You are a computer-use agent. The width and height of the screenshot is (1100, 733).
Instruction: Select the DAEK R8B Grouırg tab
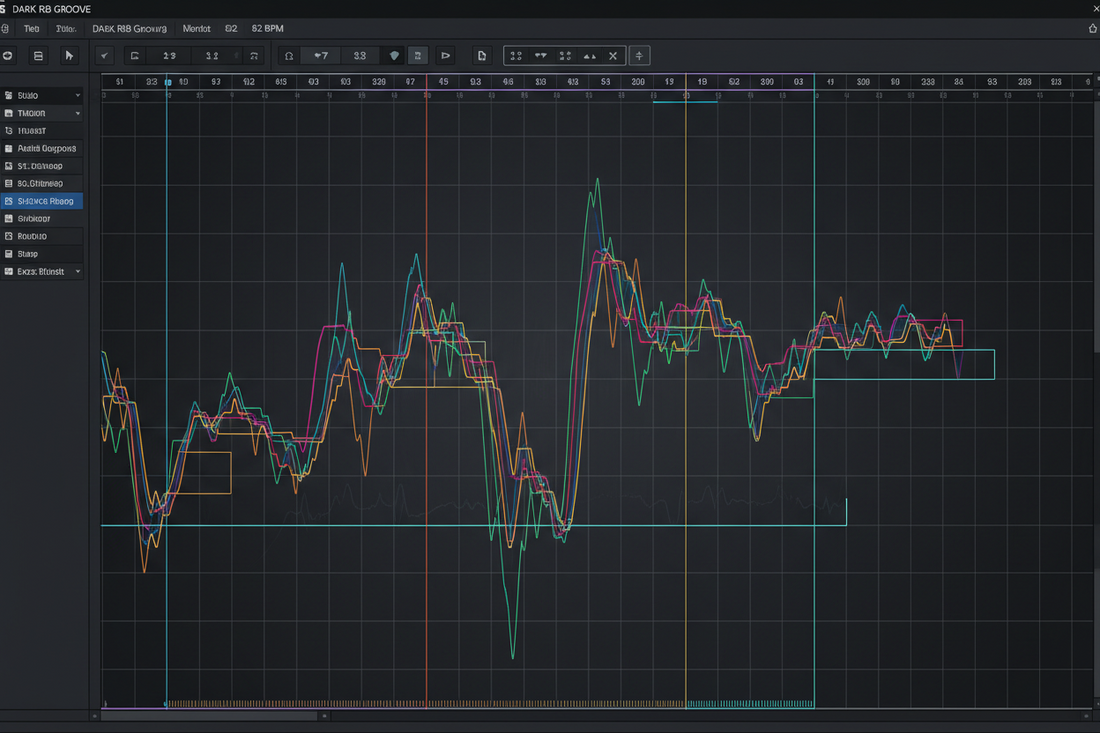(130, 29)
